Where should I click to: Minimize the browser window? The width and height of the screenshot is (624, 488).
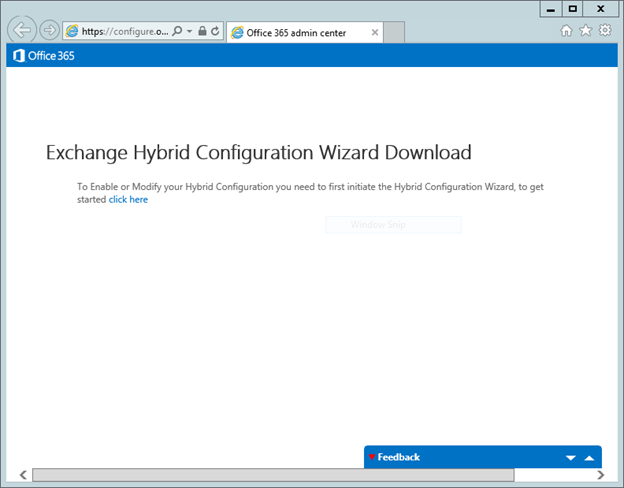[551, 9]
